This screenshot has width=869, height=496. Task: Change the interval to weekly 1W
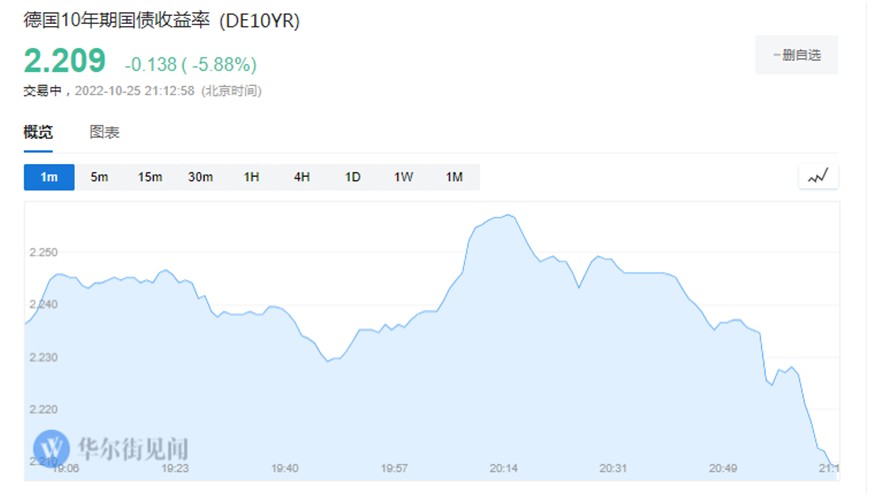[403, 177]
